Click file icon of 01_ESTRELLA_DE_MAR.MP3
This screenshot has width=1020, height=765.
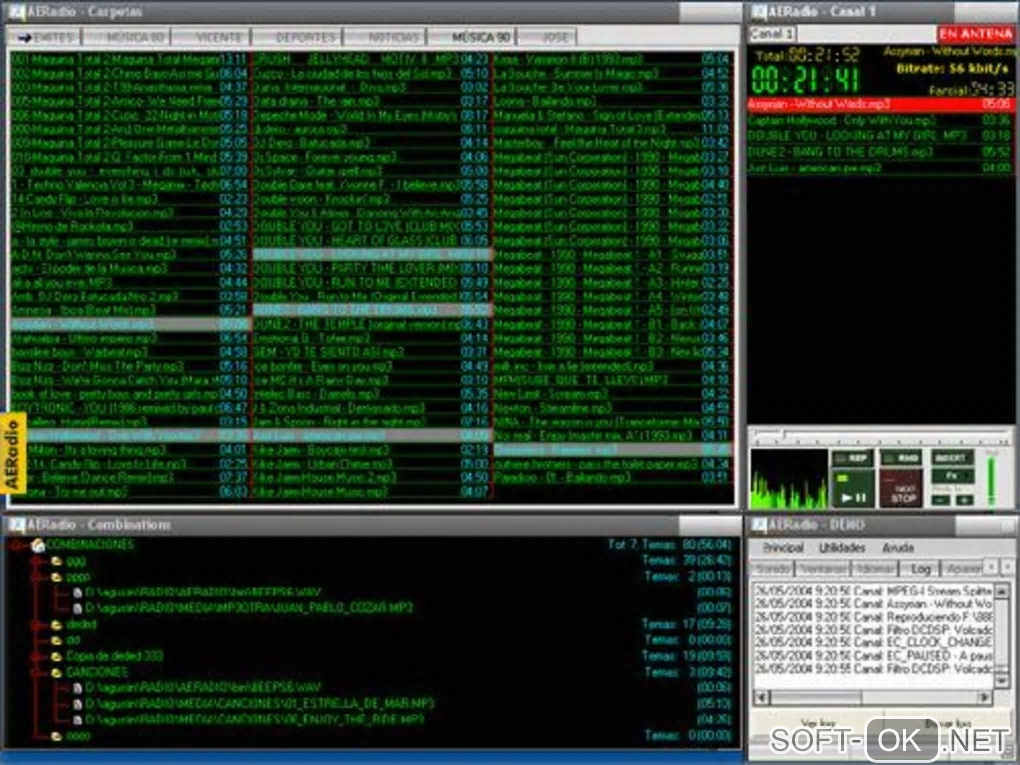(78, 704)
